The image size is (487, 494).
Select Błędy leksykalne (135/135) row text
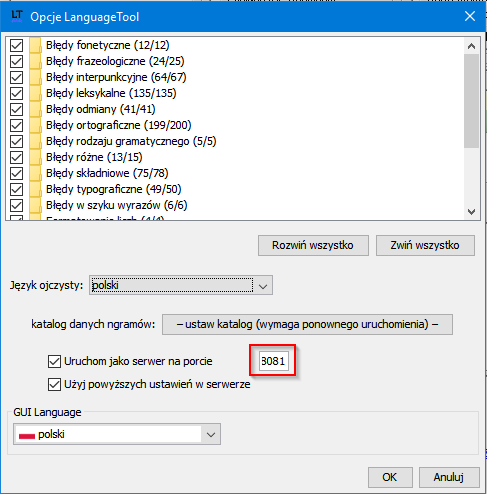111,93
